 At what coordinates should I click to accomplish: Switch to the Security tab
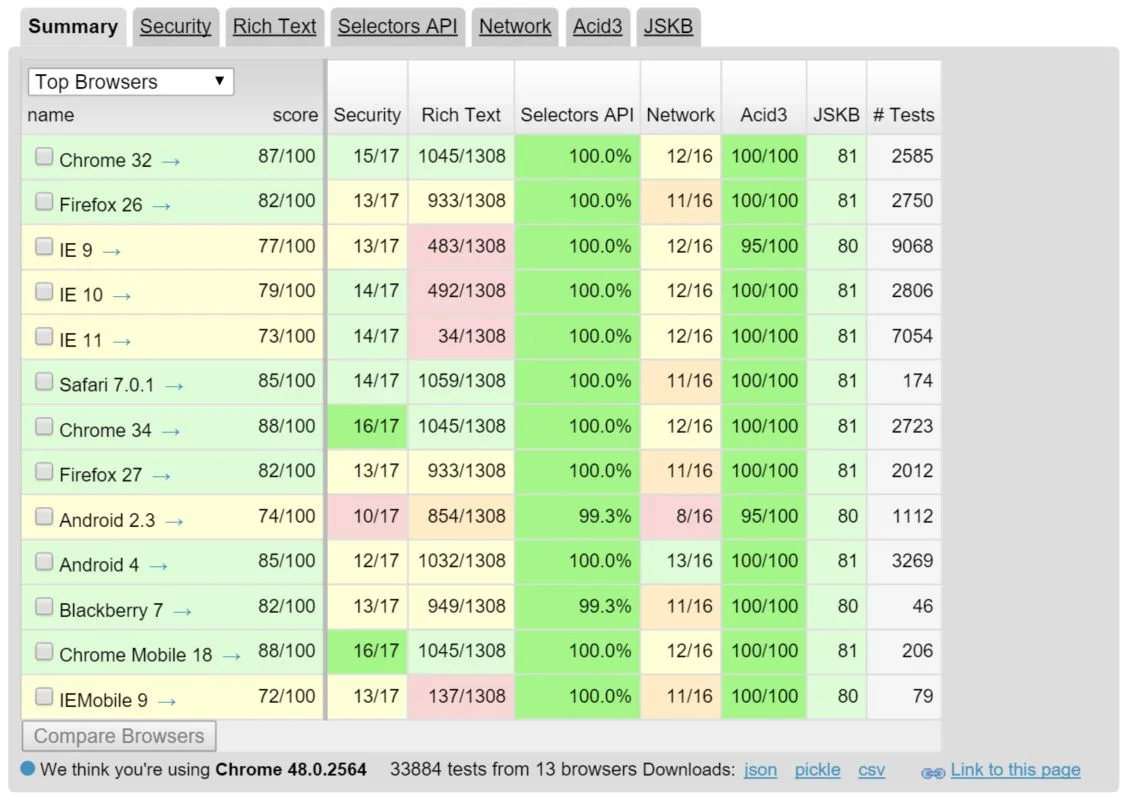coord(175,27)
